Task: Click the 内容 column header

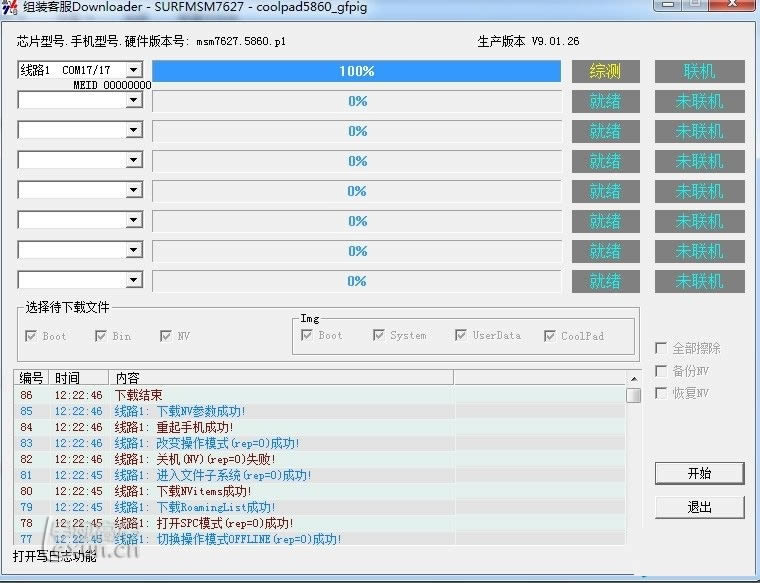Action: click(280, 378)
